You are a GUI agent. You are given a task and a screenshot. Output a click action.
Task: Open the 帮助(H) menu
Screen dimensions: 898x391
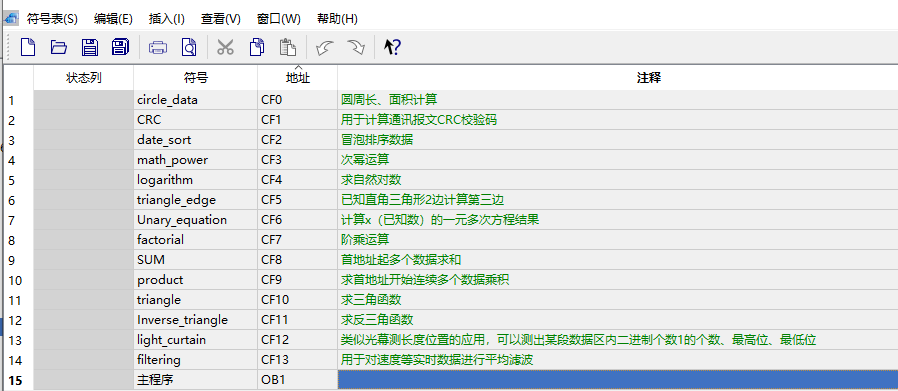[337, 19]
